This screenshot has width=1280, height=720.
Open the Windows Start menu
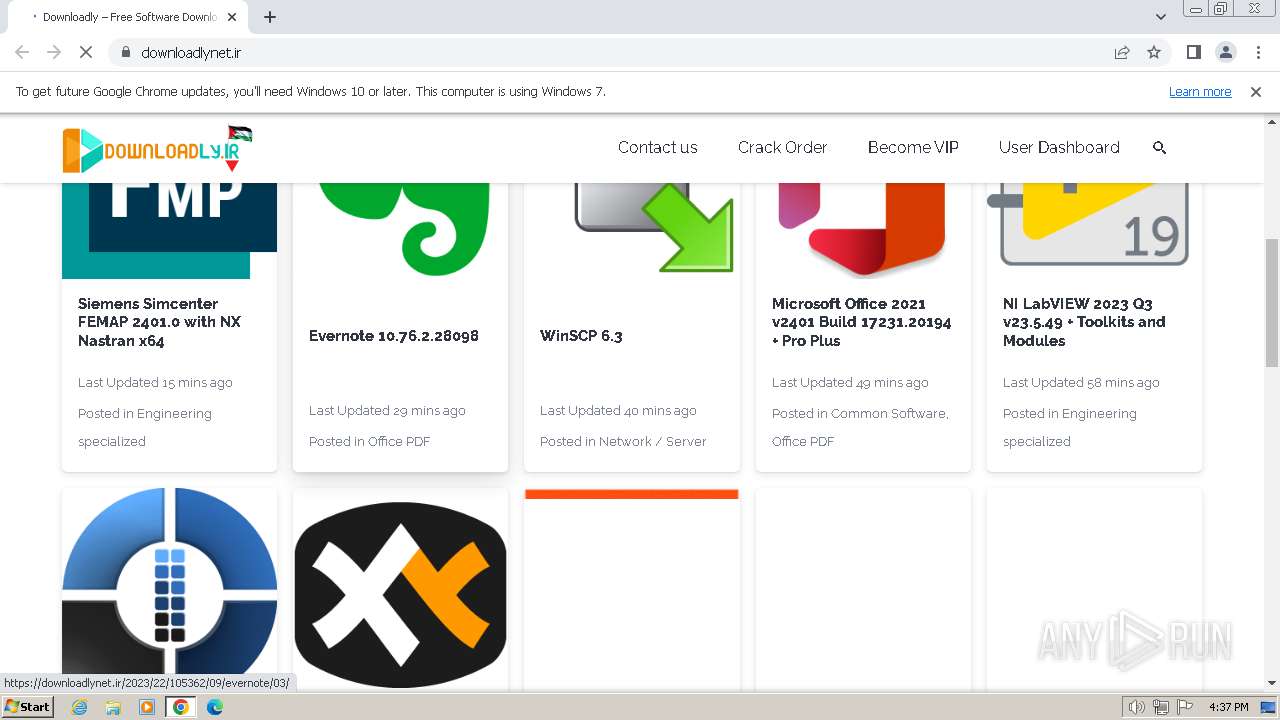(27, 707)
